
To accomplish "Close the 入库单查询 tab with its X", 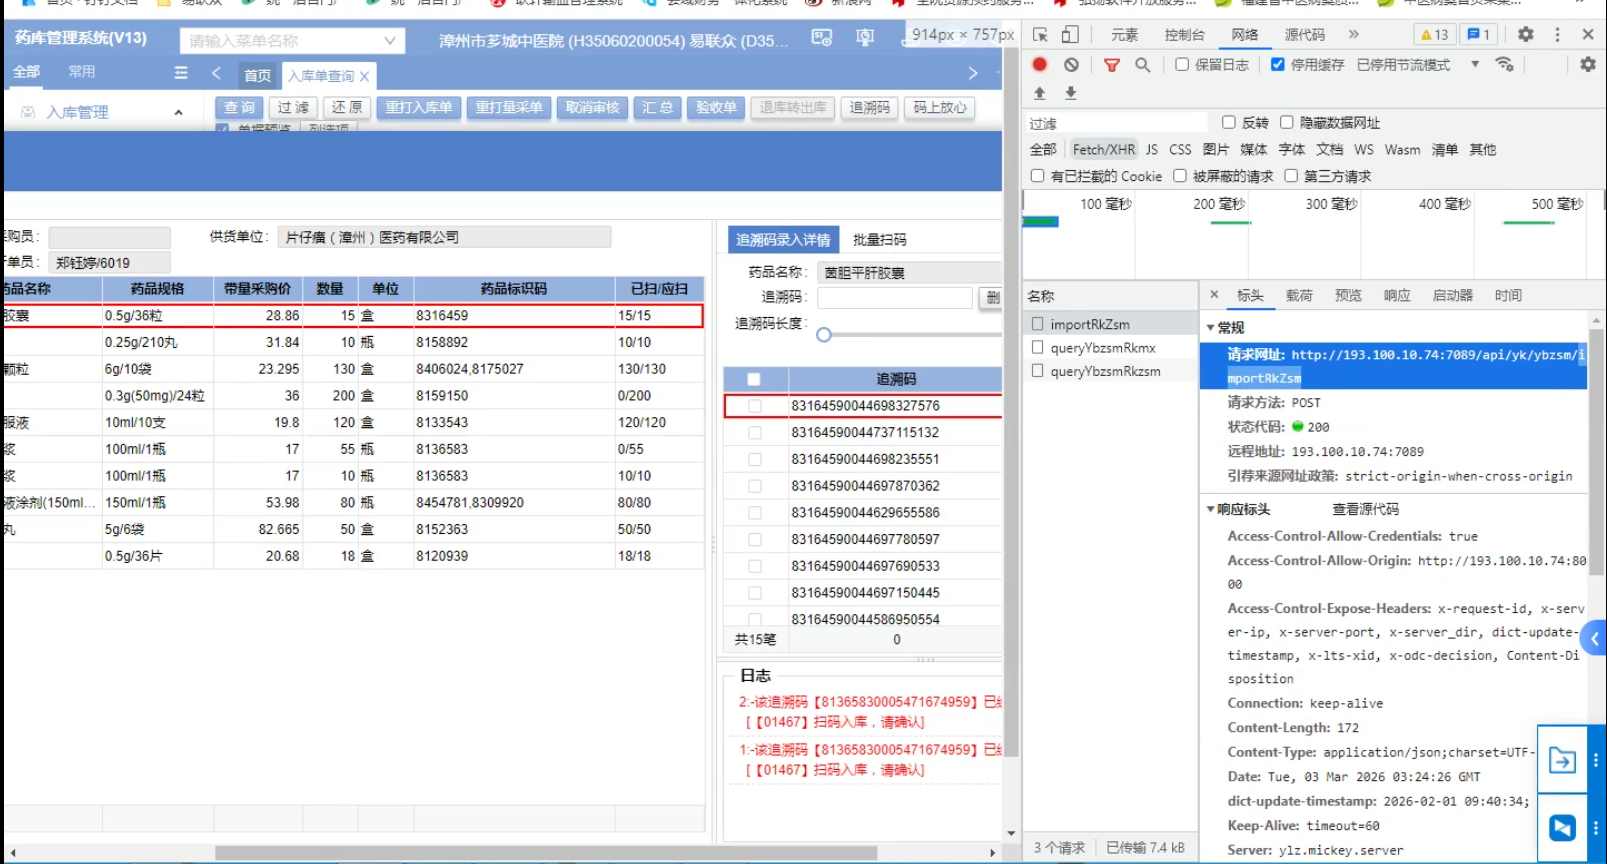I will point(365,76).
